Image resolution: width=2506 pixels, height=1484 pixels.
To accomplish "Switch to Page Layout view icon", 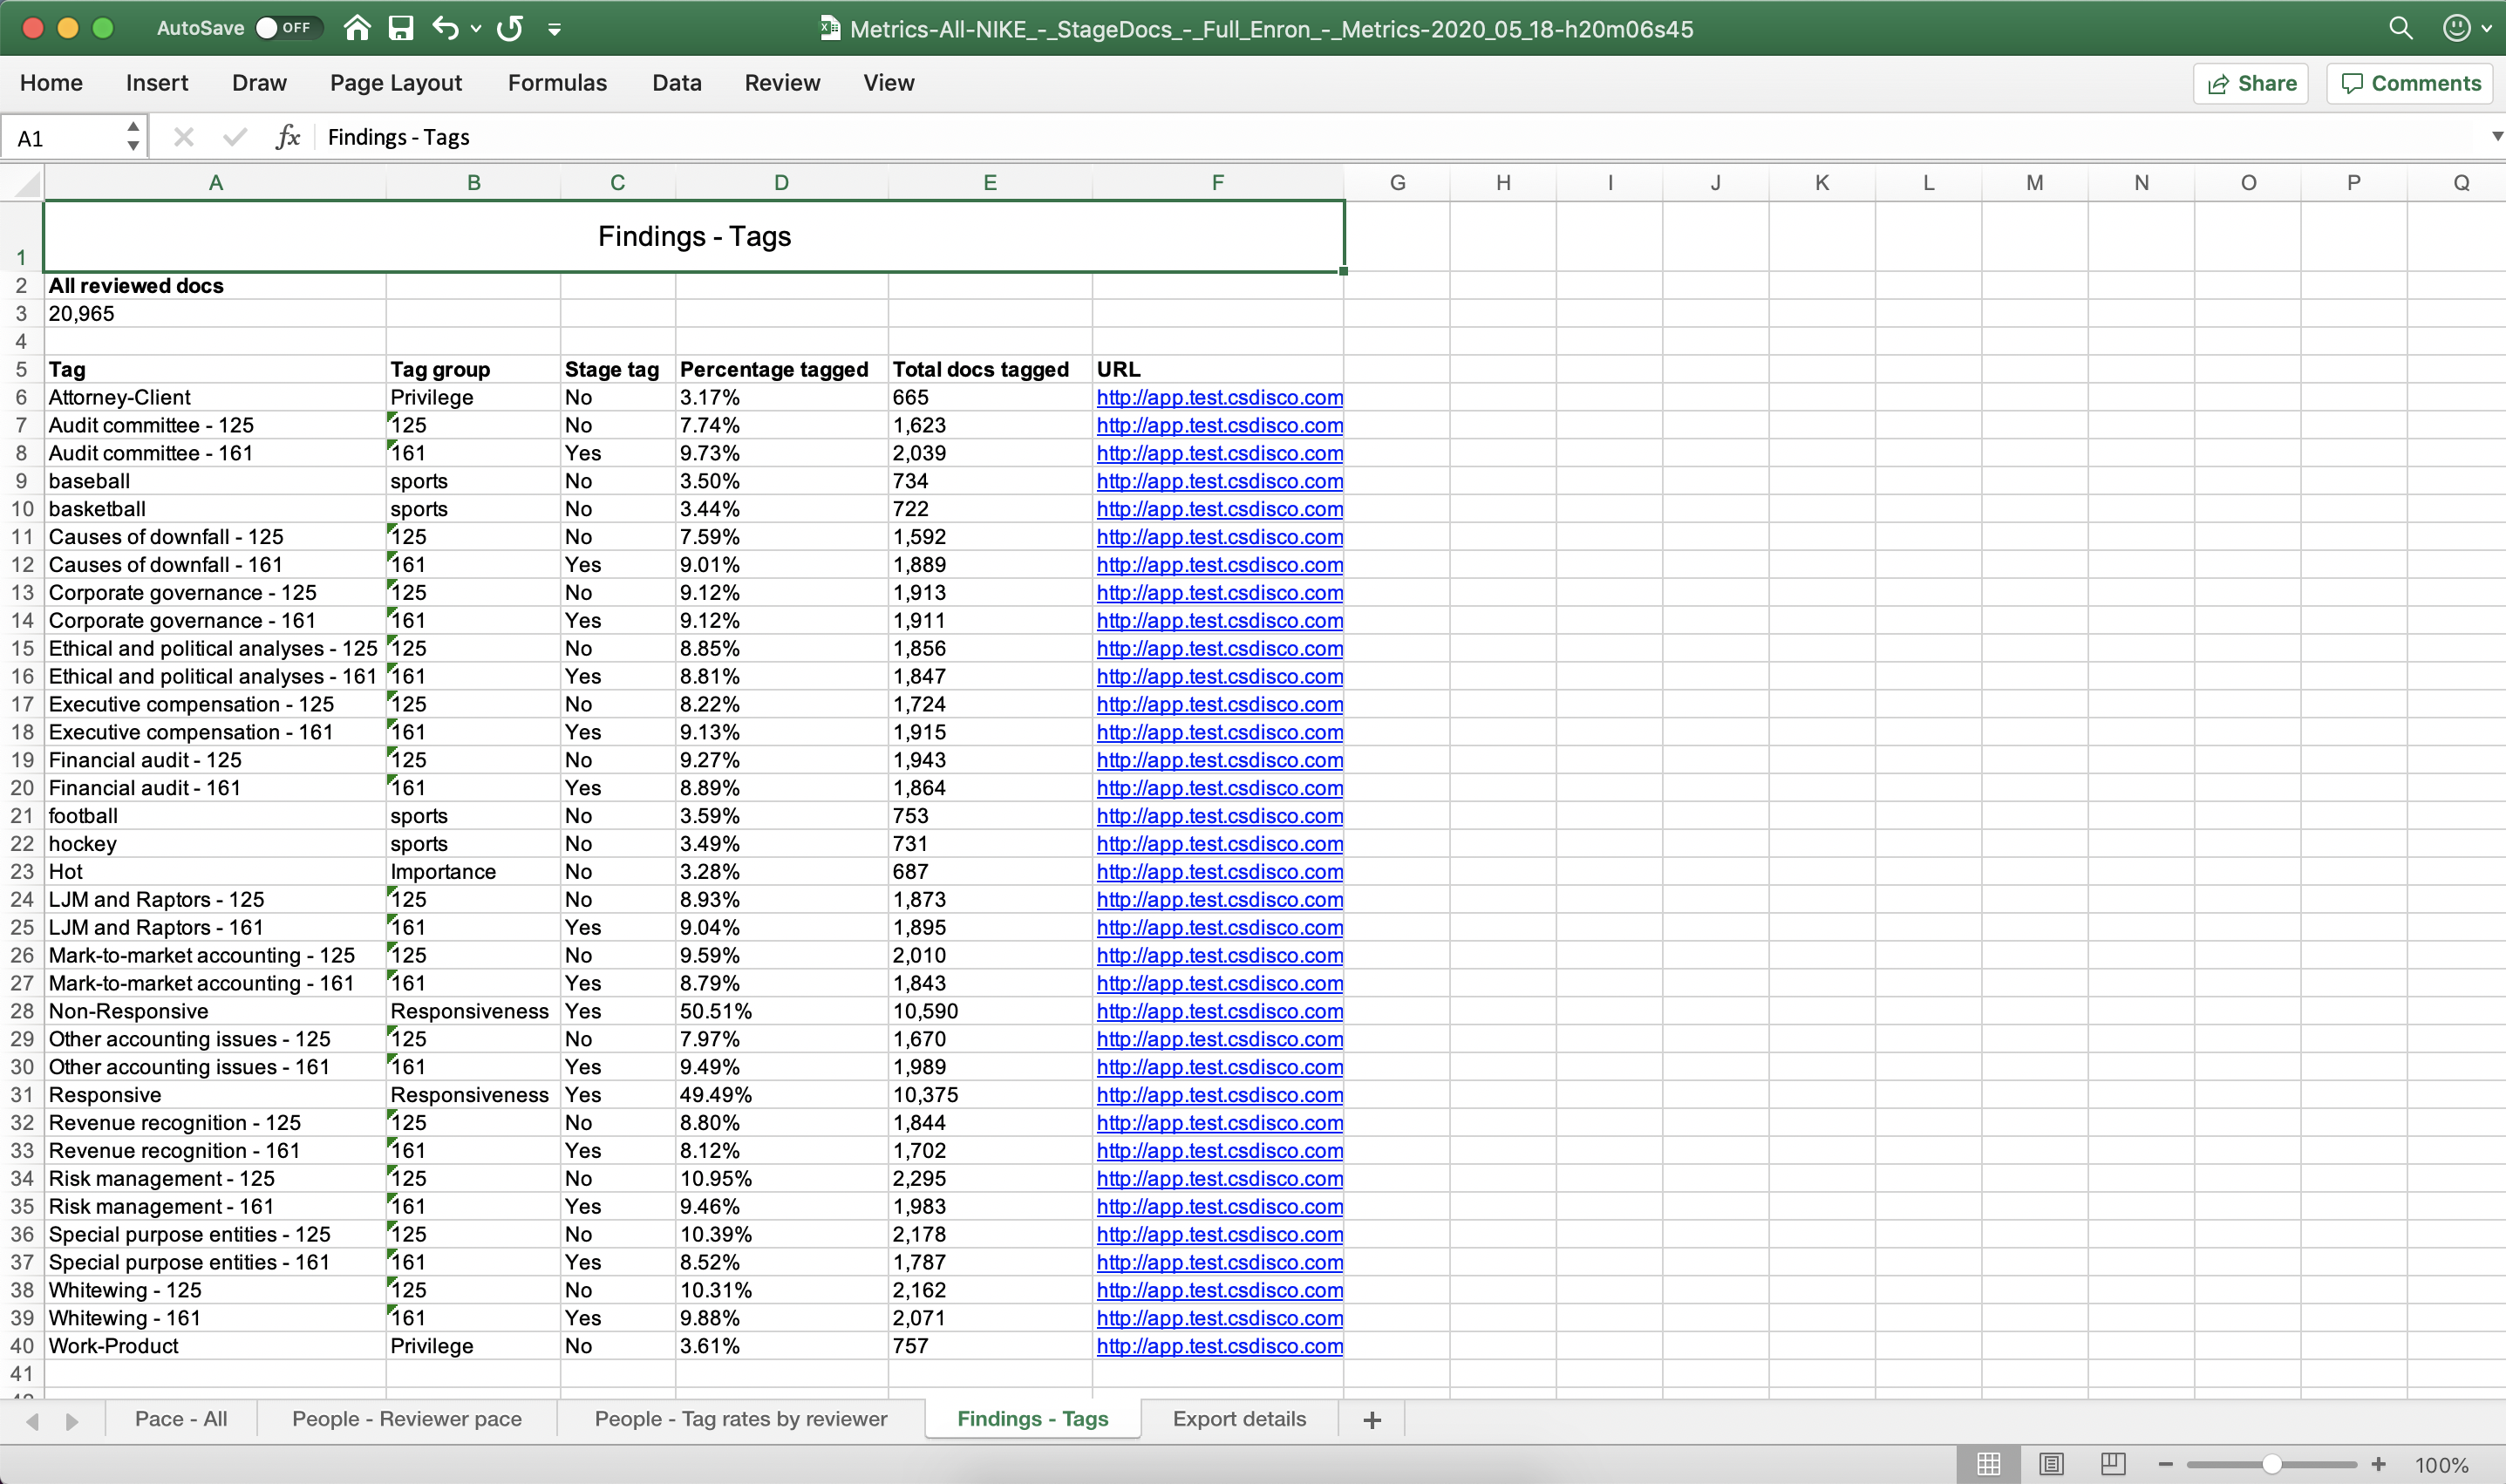I will click(x=2051, y=1464).
